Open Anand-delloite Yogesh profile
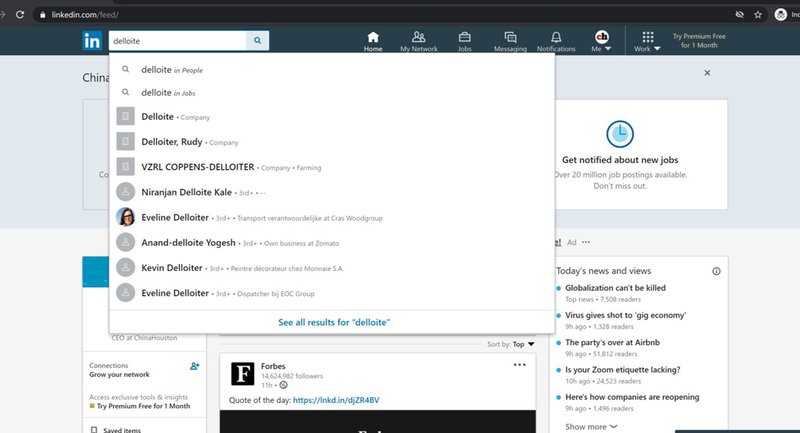 [332, 243]
